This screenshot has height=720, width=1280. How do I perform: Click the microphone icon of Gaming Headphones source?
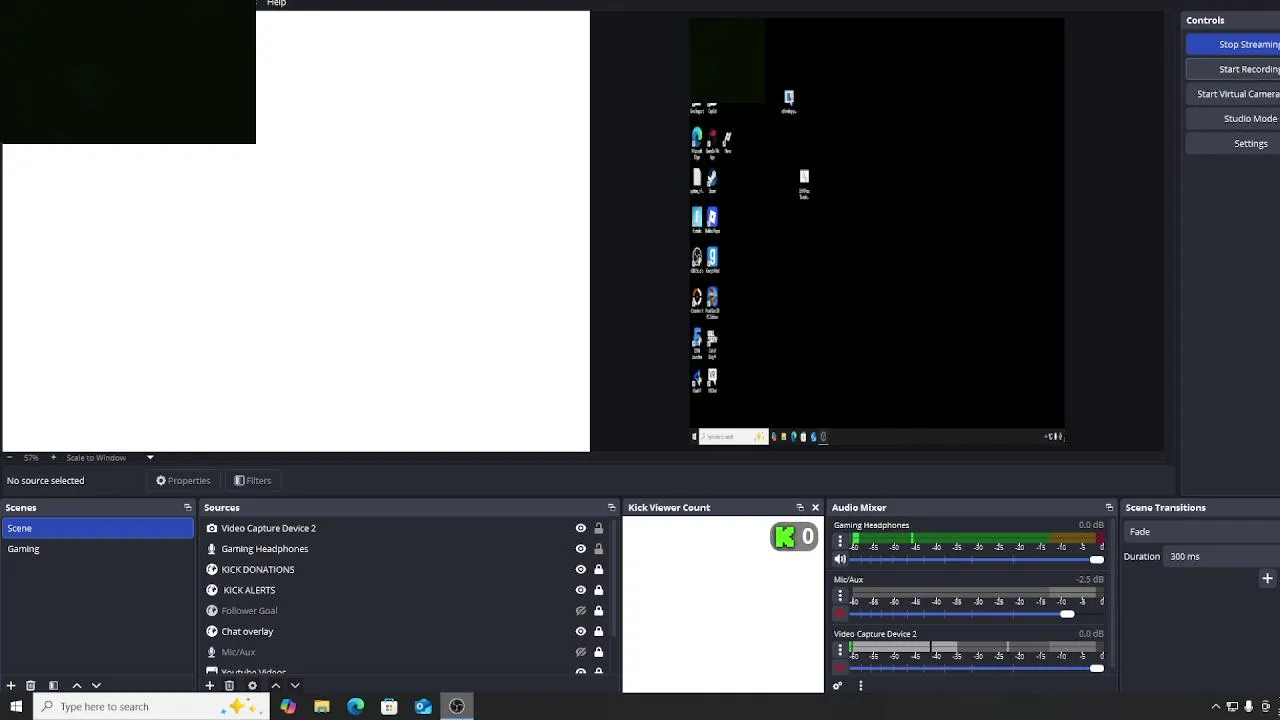[x=212, y=549]
